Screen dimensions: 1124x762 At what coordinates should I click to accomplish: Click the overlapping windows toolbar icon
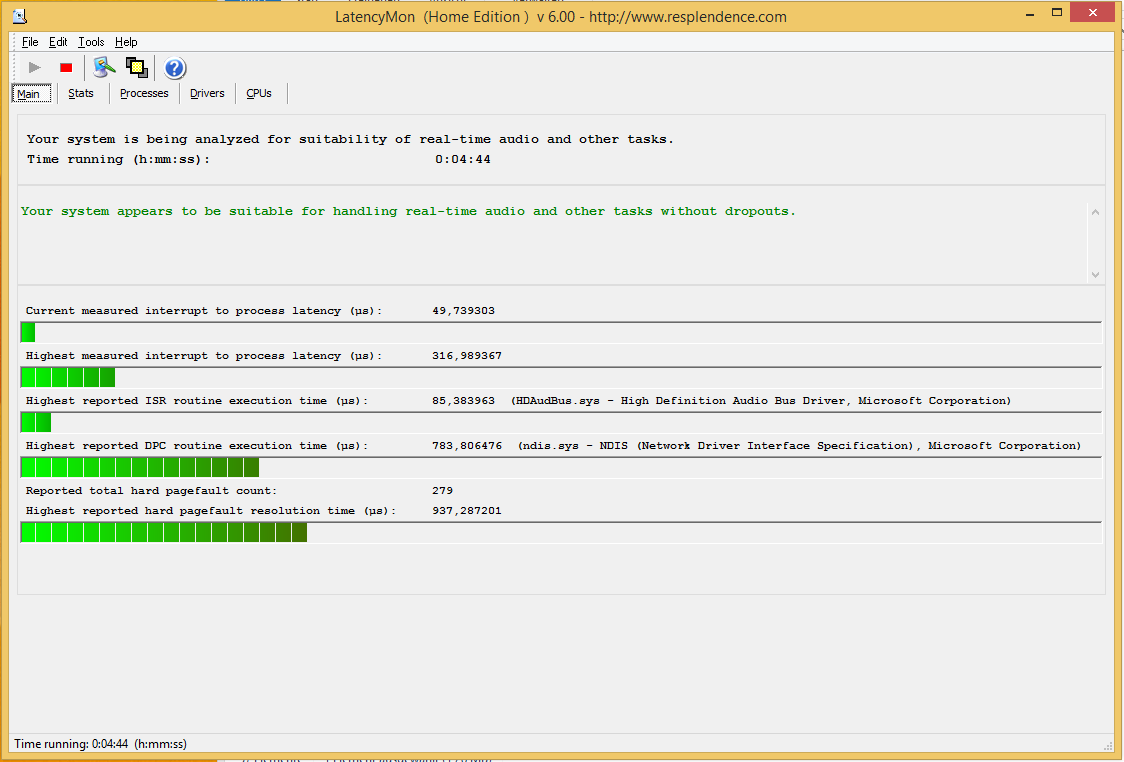pos(136,67)
